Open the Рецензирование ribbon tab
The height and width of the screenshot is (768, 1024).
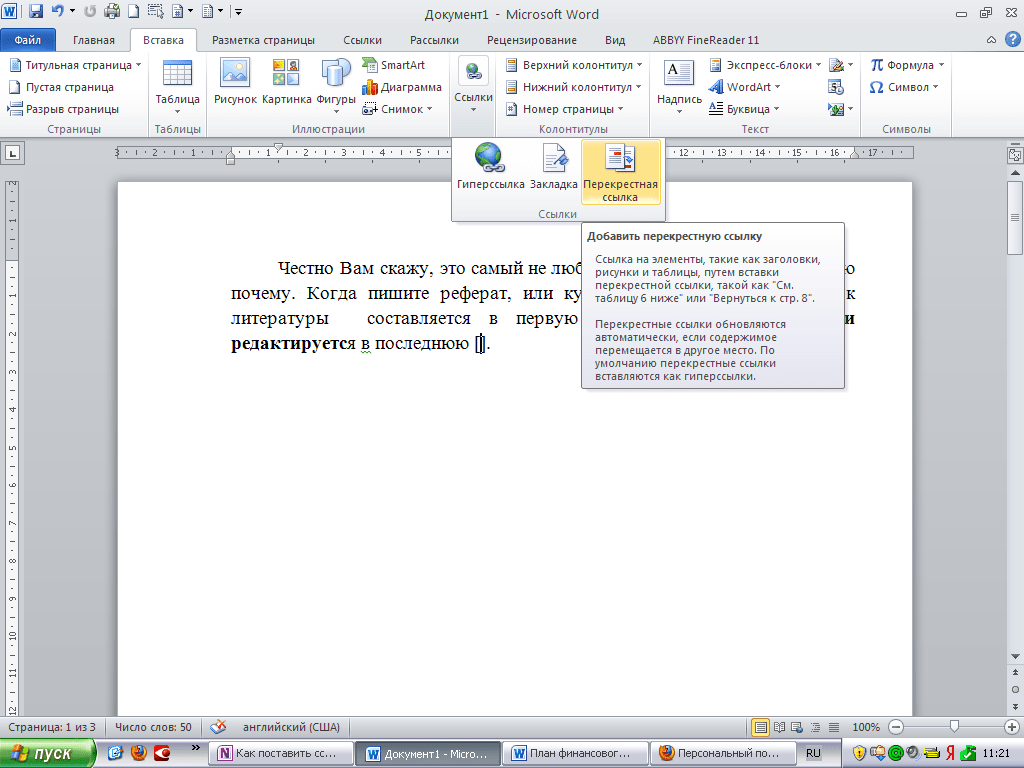pyautogui.click(x=532, y=40)
